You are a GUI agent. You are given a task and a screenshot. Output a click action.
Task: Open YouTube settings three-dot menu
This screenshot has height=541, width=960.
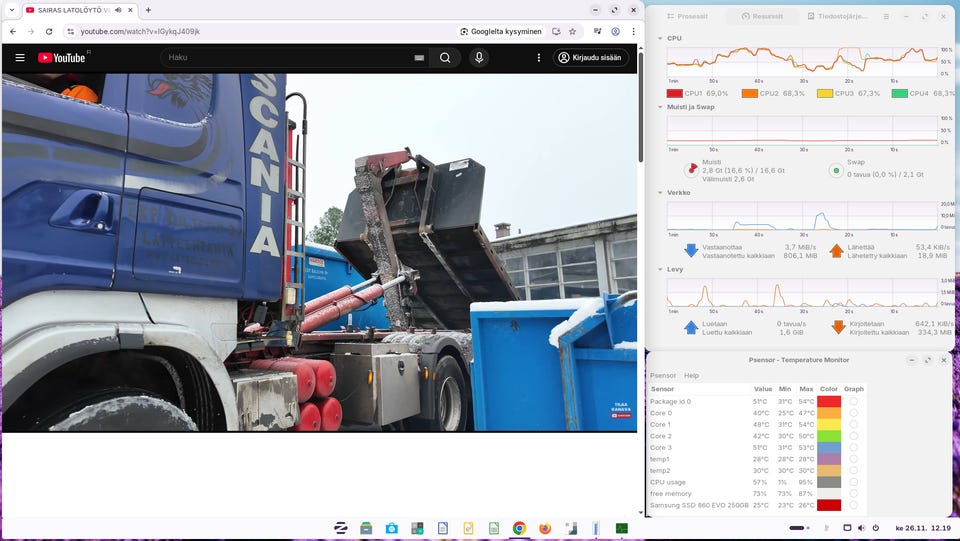point(539,58)
